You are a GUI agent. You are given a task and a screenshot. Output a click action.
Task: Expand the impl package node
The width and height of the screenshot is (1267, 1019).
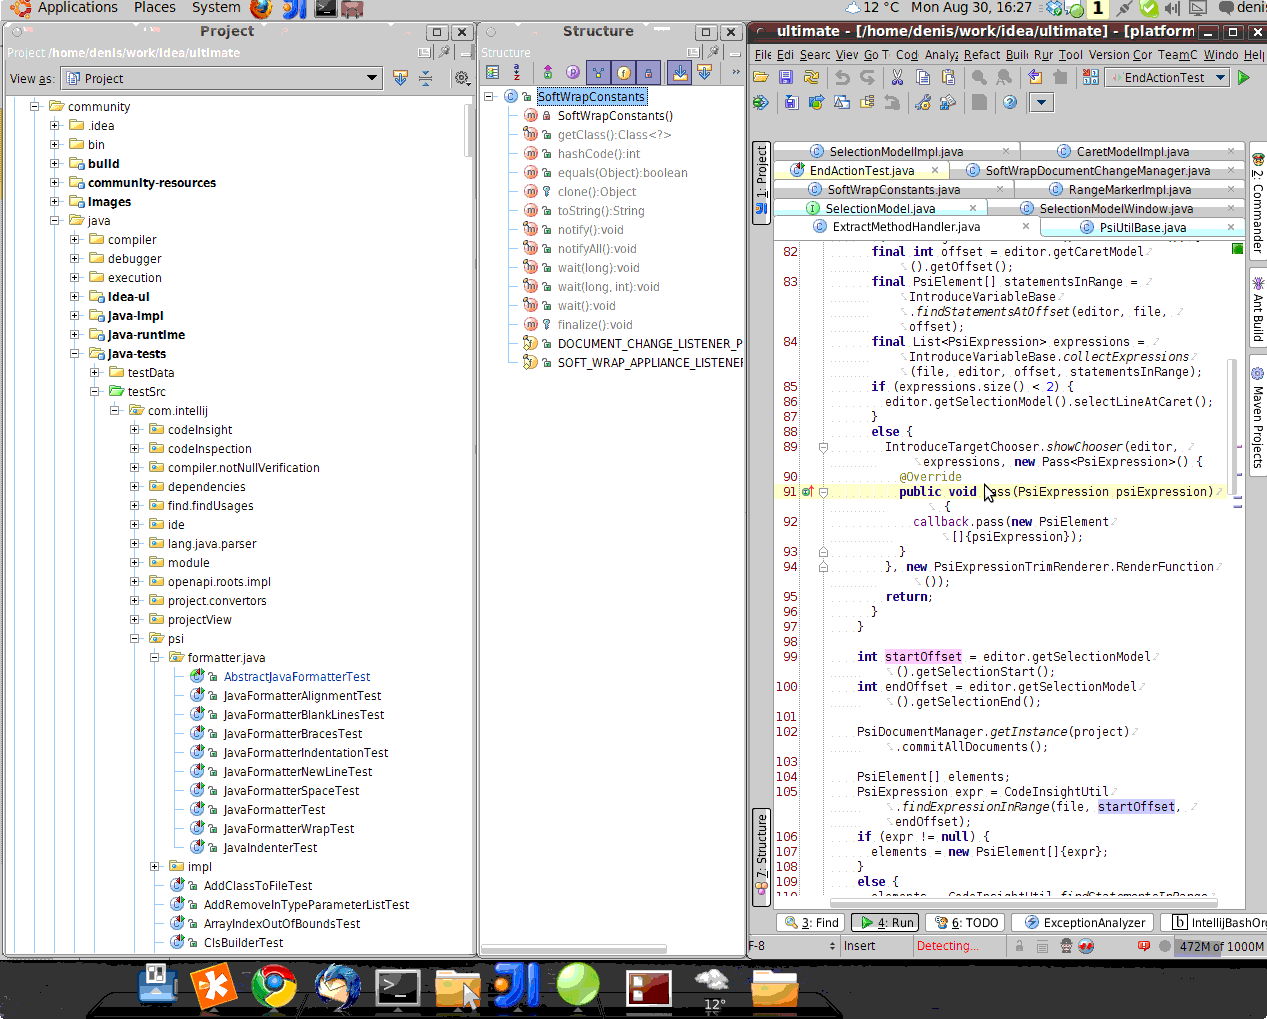point(155,866)
